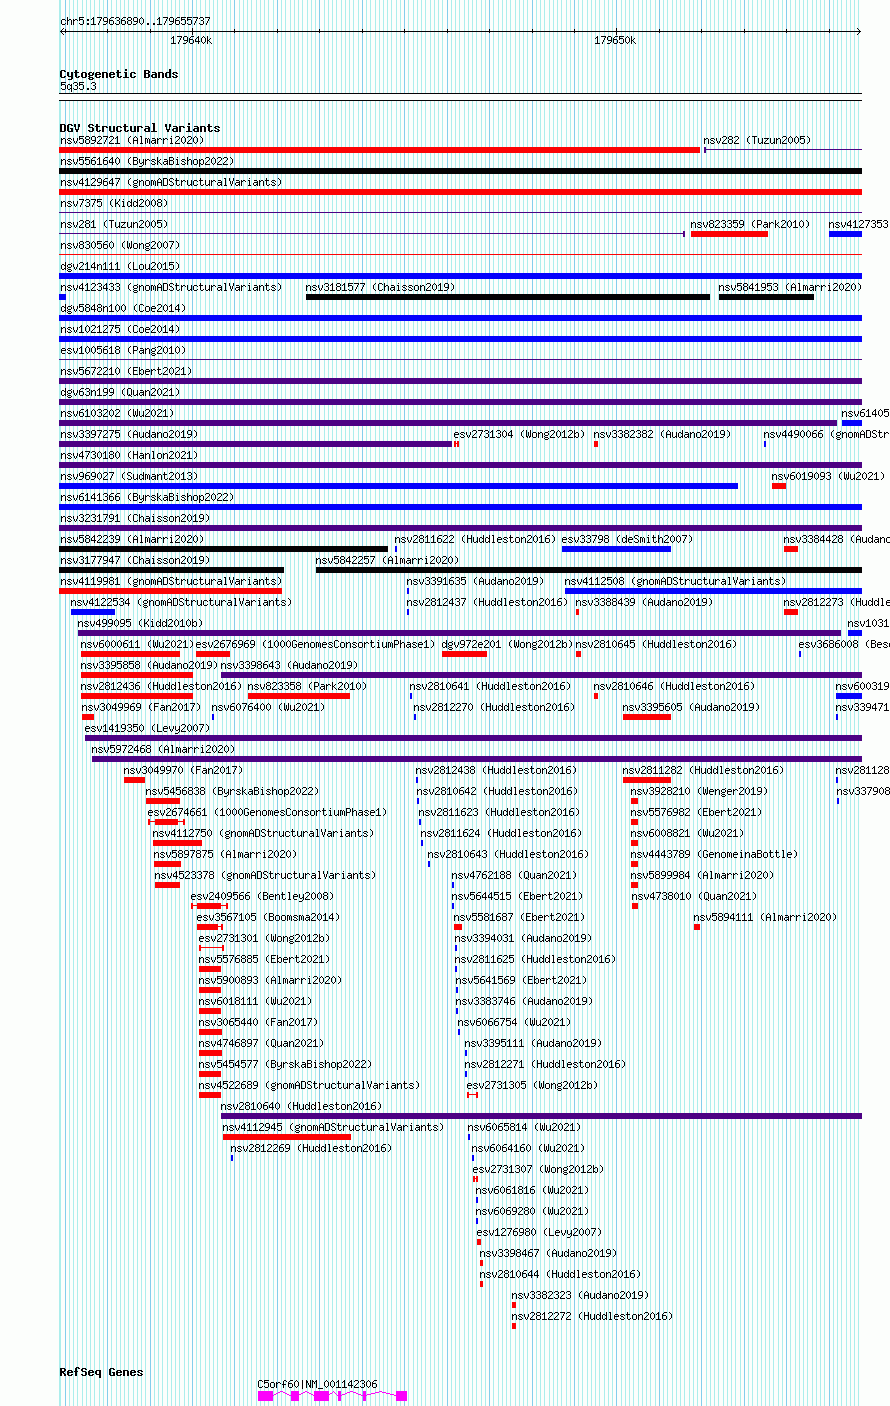Open nsv4730180 (Hanlon2021) variant
The height and width of the screenshot is (1406, 890).
point(129,455)
